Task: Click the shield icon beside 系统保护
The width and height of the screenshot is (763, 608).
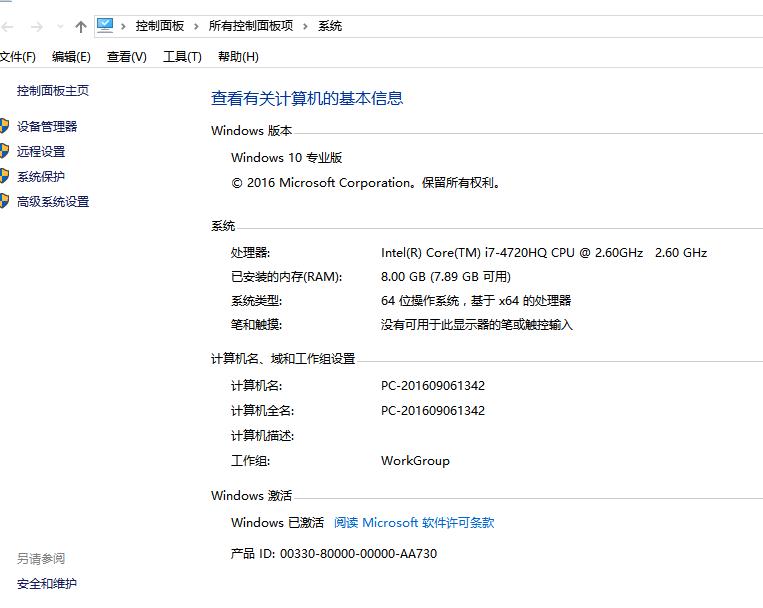Action: point(4,176)
